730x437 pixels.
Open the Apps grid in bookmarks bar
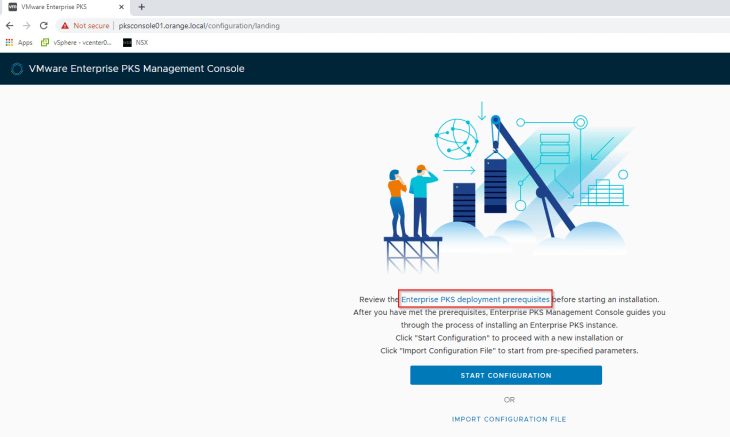[x=19, y=42]
